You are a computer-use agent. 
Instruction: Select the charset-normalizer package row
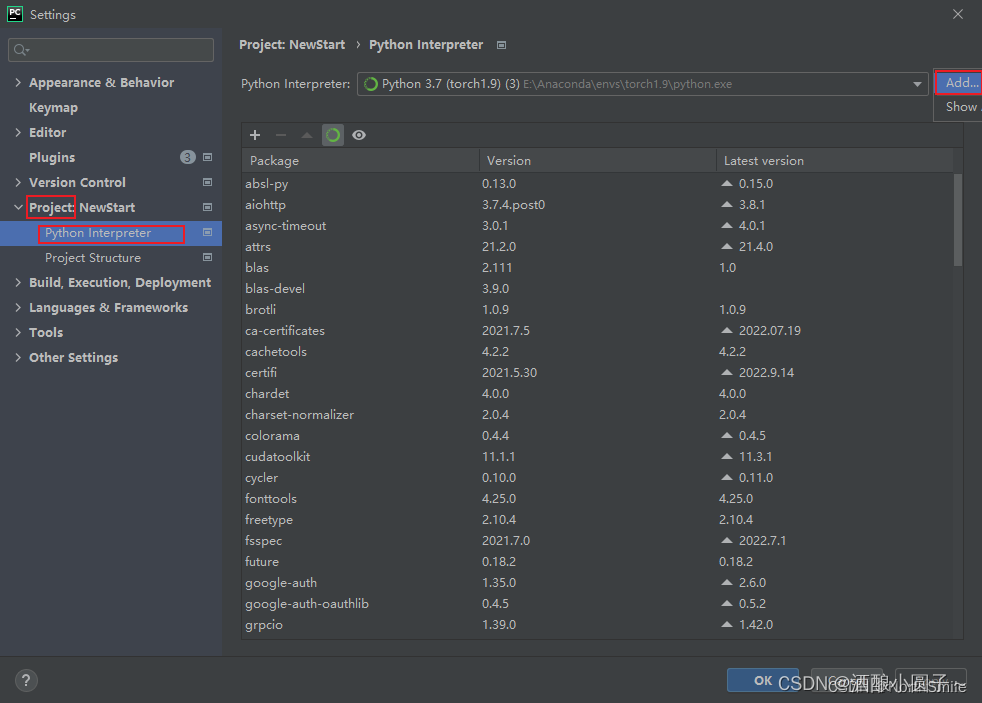[x=597, y=415]
